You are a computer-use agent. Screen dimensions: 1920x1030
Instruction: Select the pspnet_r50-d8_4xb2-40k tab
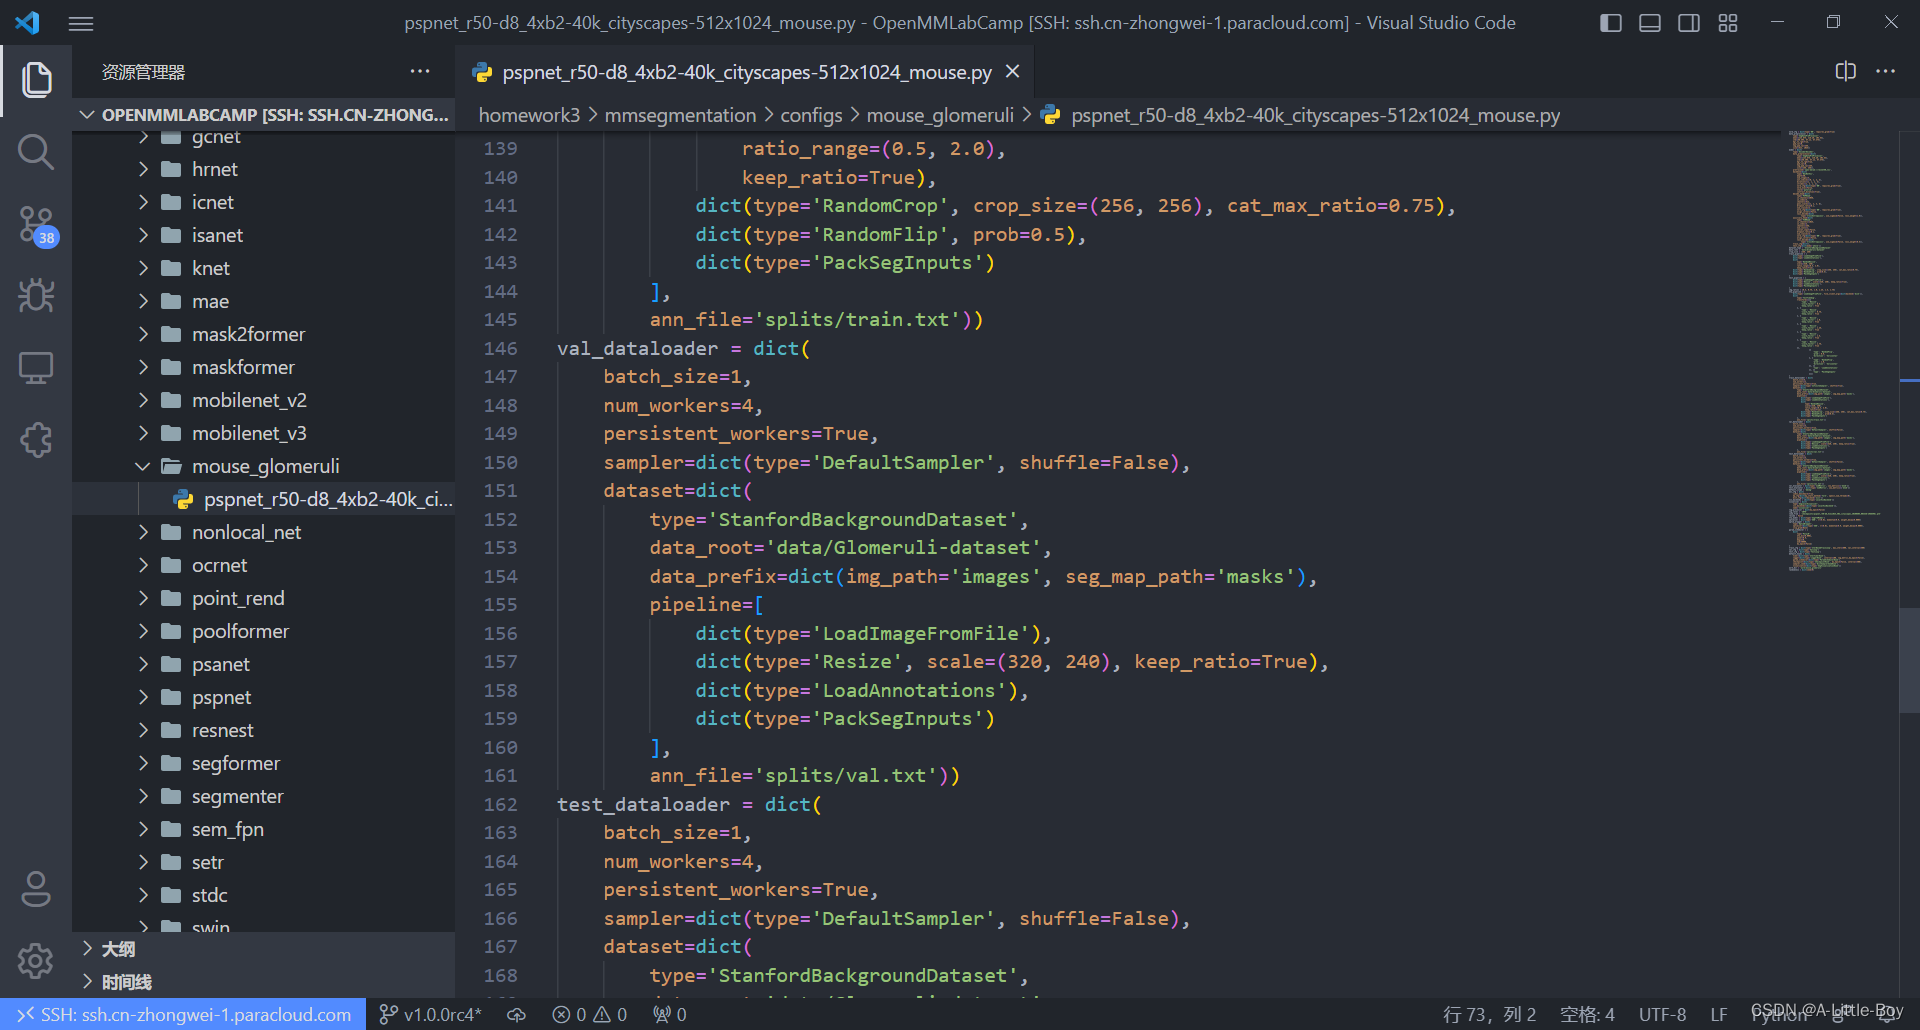point(746,72)
